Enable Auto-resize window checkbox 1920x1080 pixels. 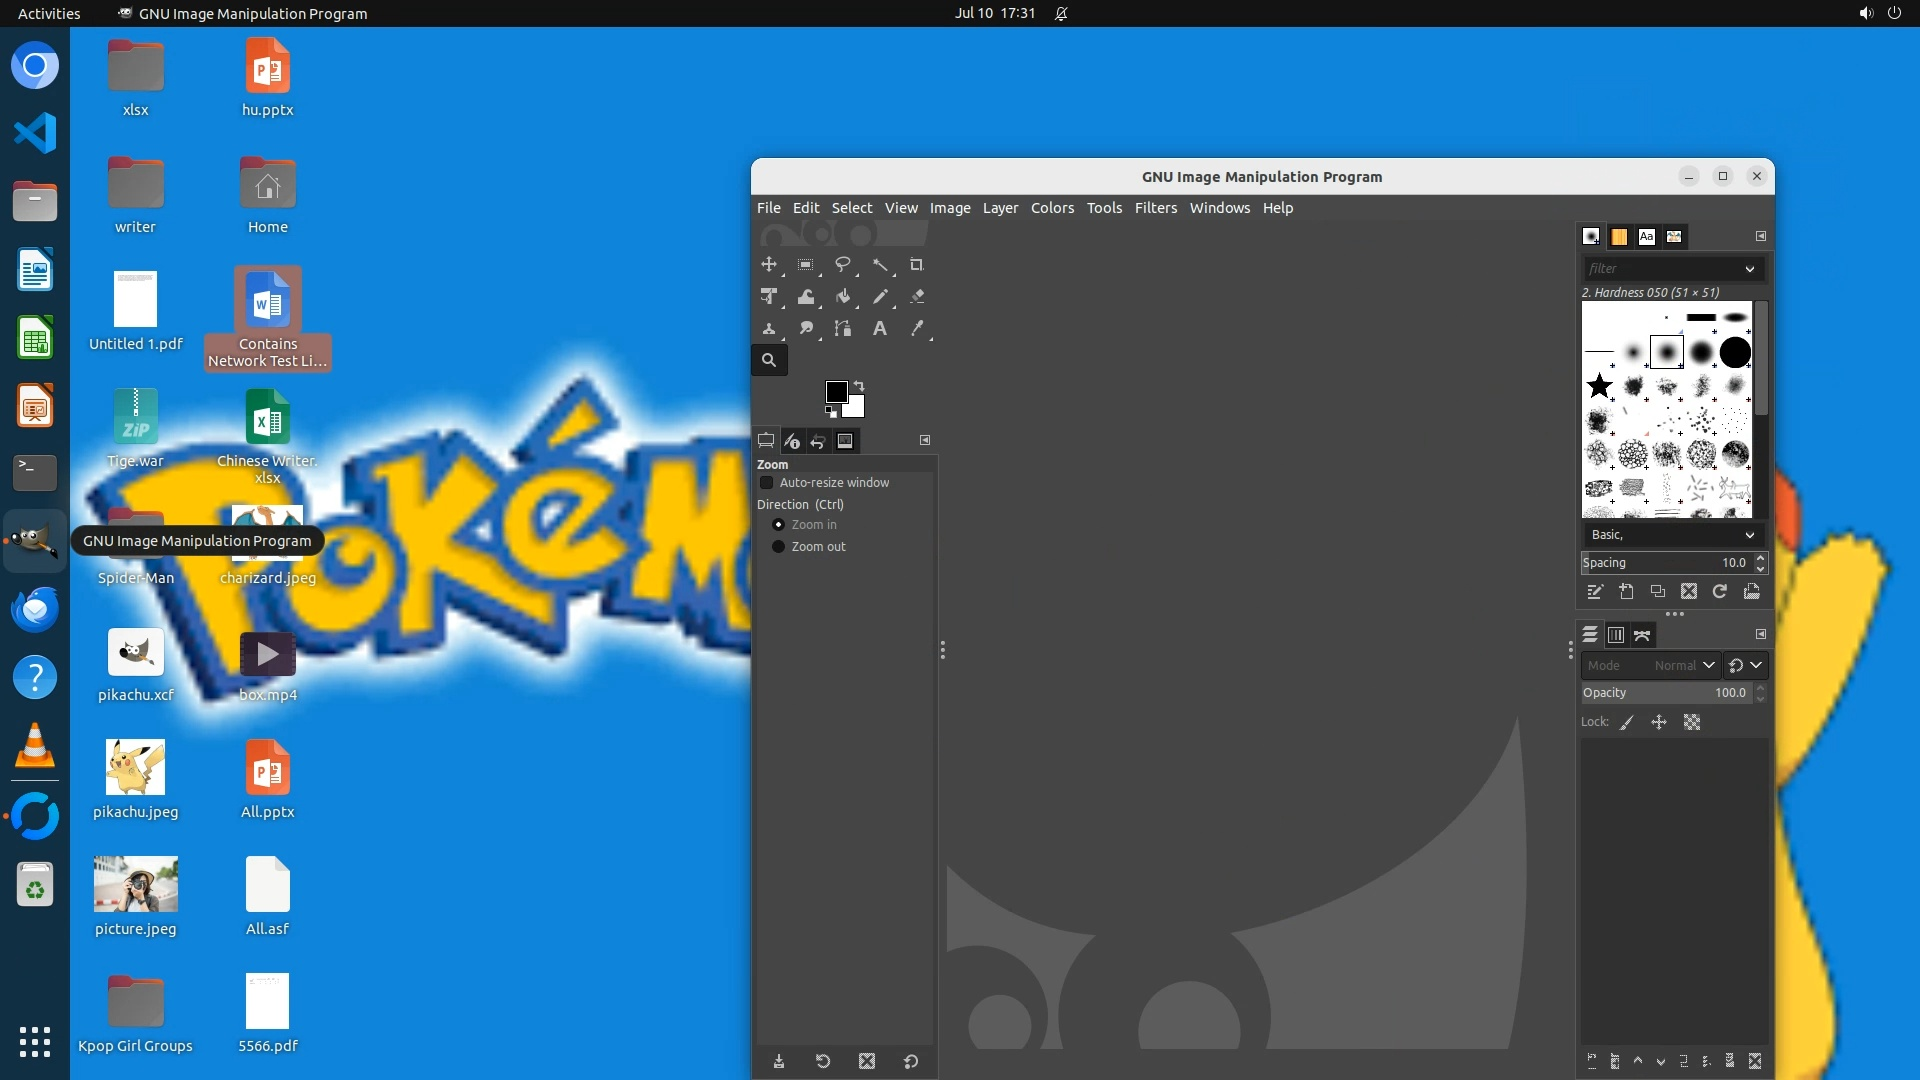pyautogui.click(x=767, y=483)
